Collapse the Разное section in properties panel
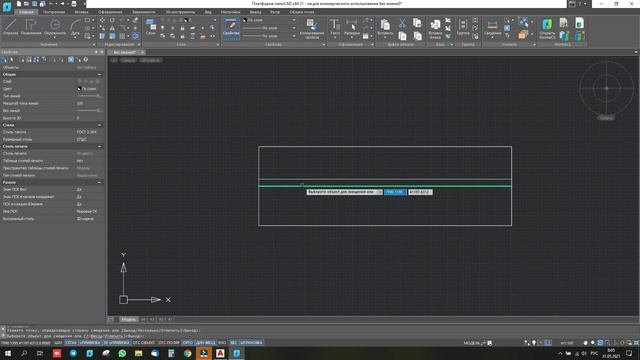 [99, 182]
